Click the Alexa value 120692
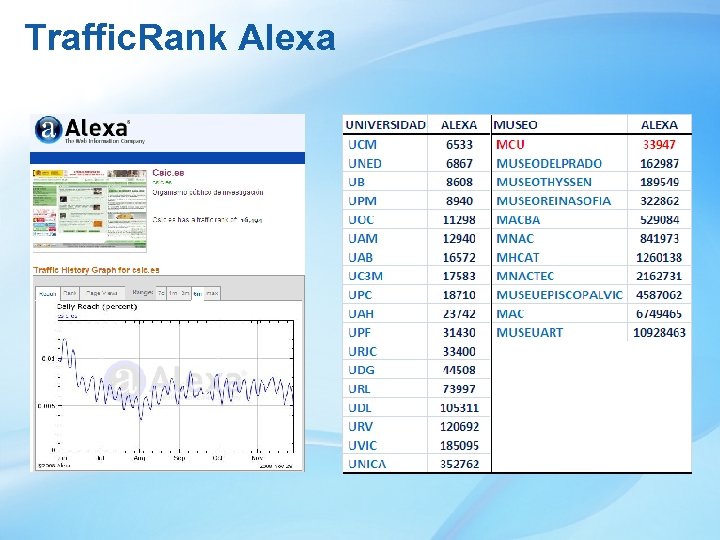Image resolution: width=720 pixels, height=540 pixels. [x=459, y=427]
